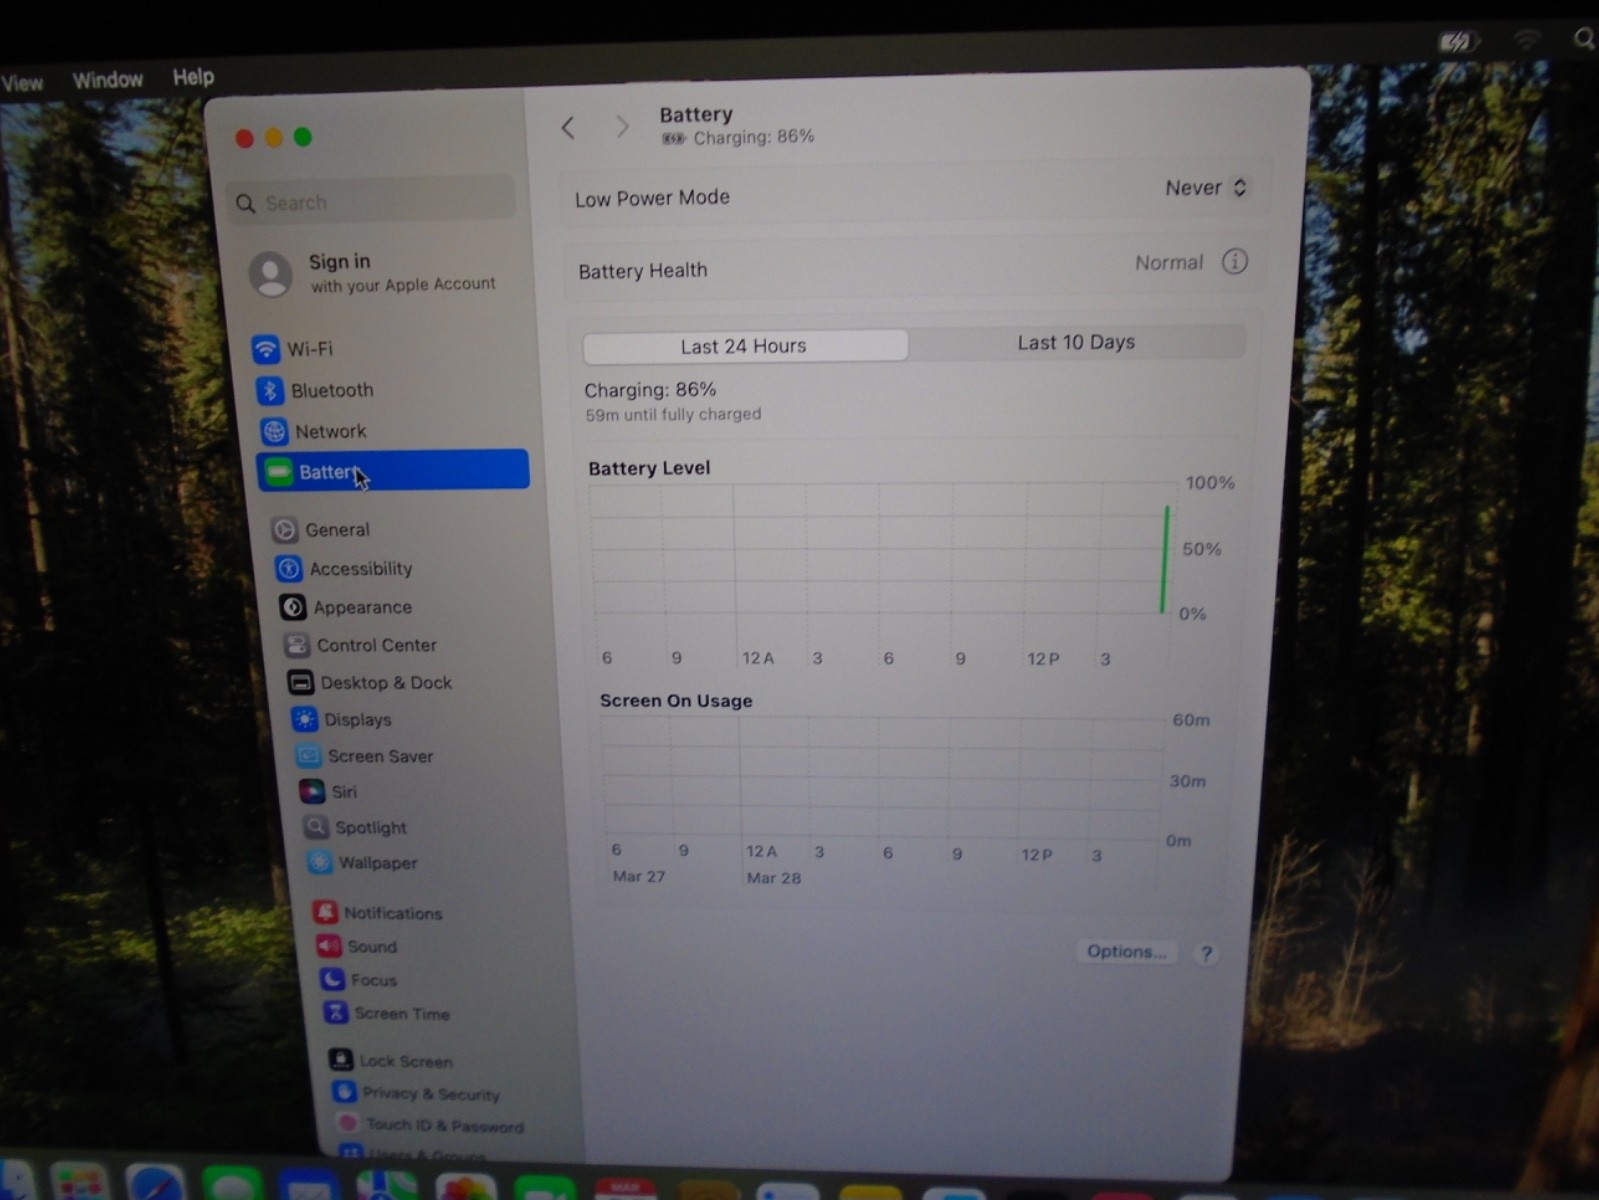Screen dimensions: 1599x1200
Task: Click the "Normal" battery health value
Action: coord(1168,263)
